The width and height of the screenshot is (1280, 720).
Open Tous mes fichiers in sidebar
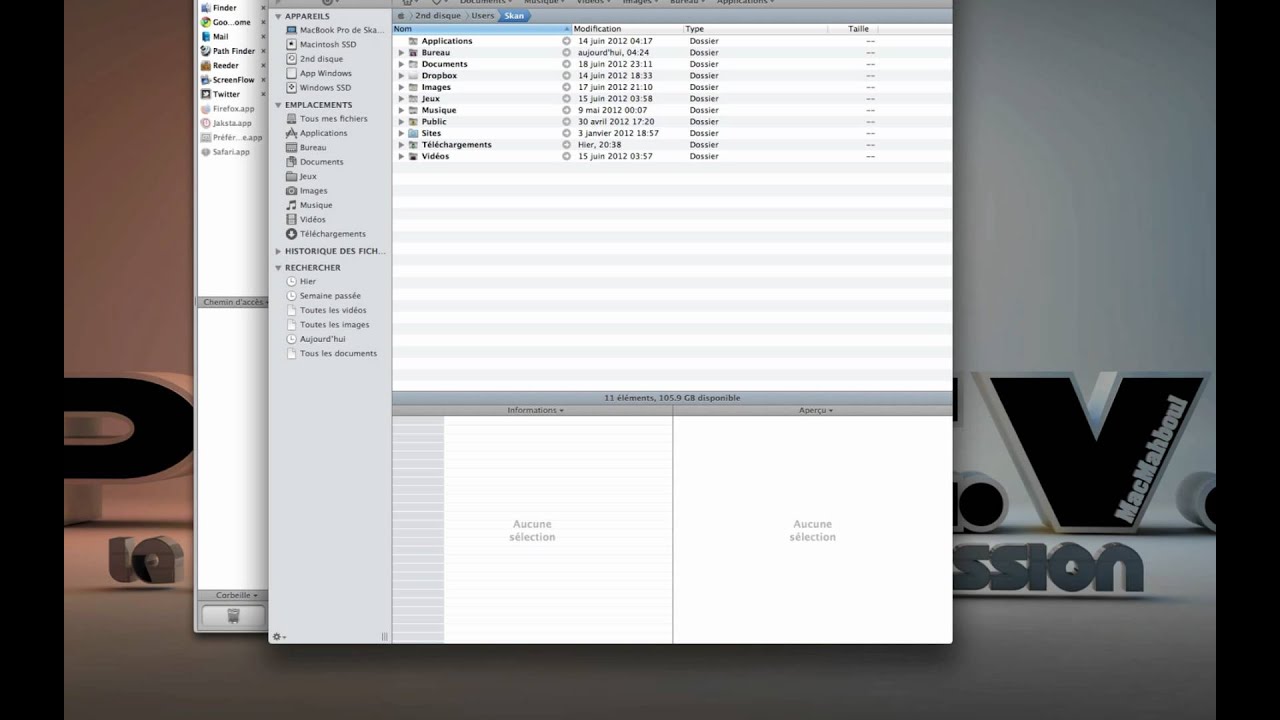pos(326,118)
